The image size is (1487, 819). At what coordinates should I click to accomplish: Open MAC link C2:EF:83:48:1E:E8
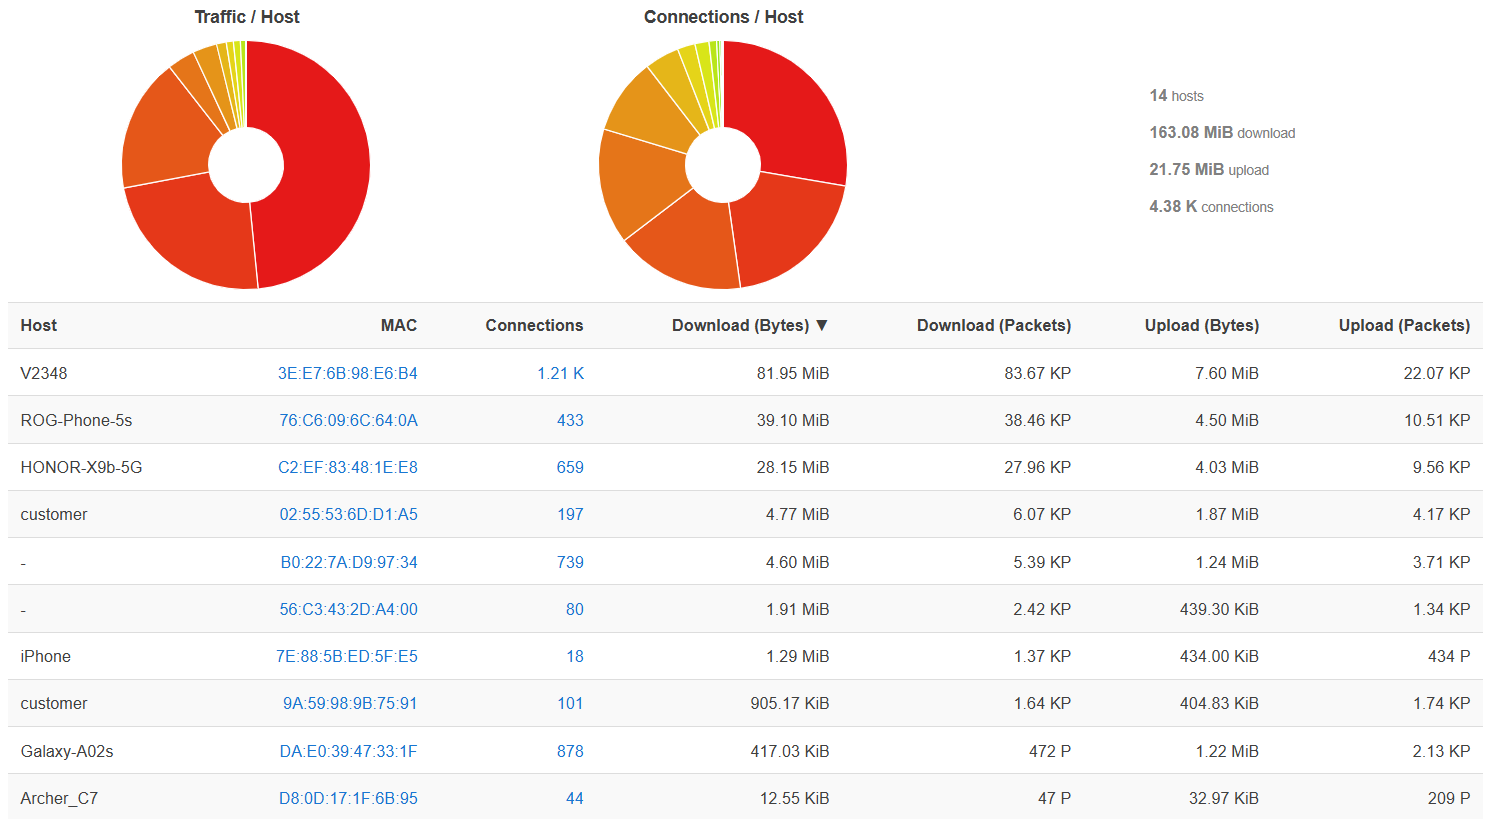click(348, 467)
